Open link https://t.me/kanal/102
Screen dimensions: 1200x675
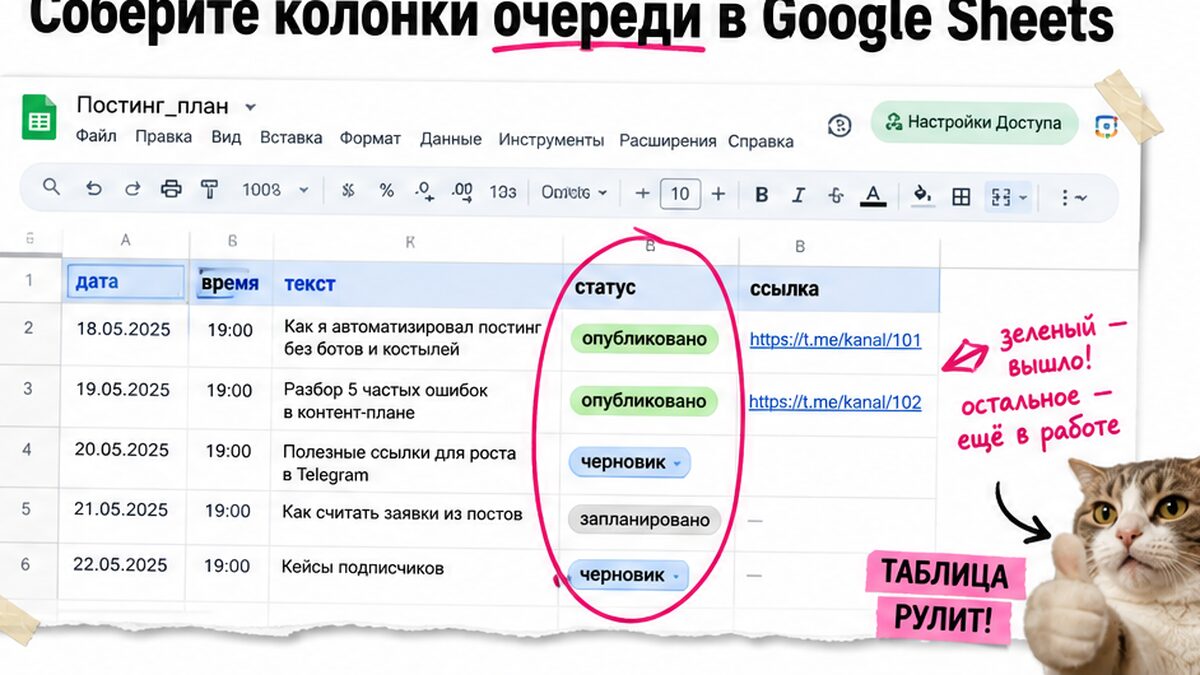click(x=835, y=402)
